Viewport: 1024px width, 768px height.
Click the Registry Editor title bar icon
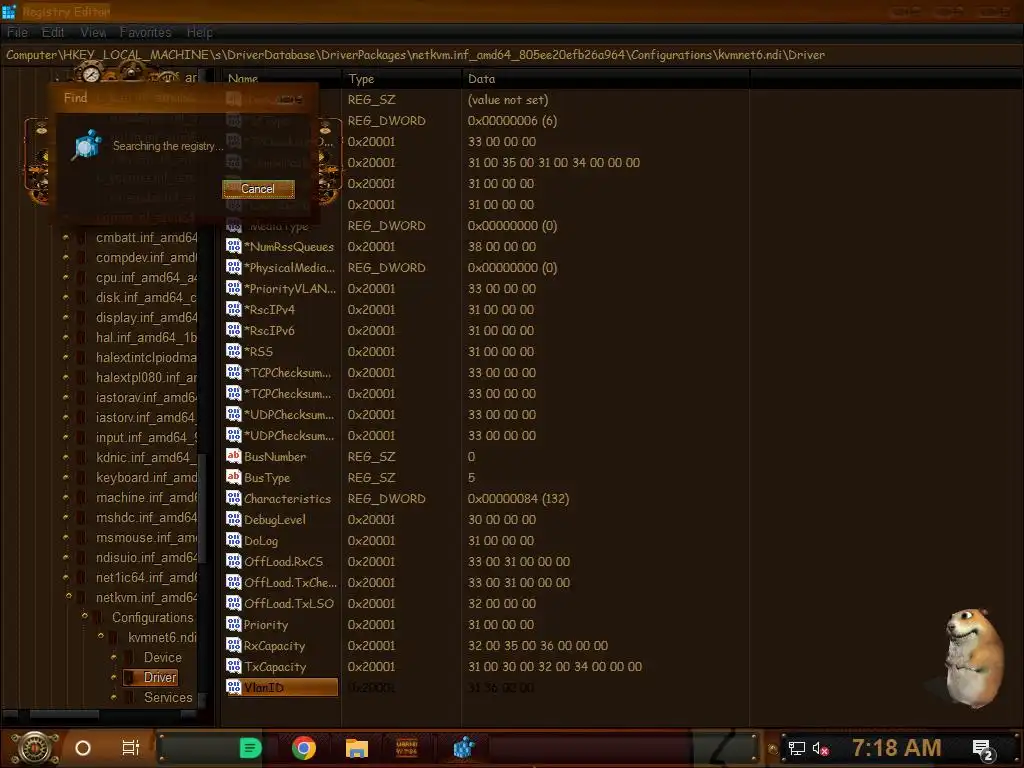pos(8,11)
